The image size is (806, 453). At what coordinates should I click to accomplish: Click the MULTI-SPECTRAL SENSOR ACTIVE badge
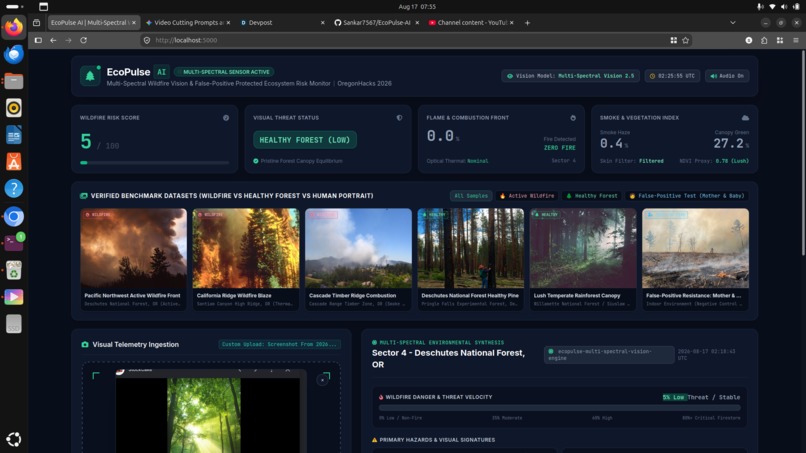(x=225, y=72)
